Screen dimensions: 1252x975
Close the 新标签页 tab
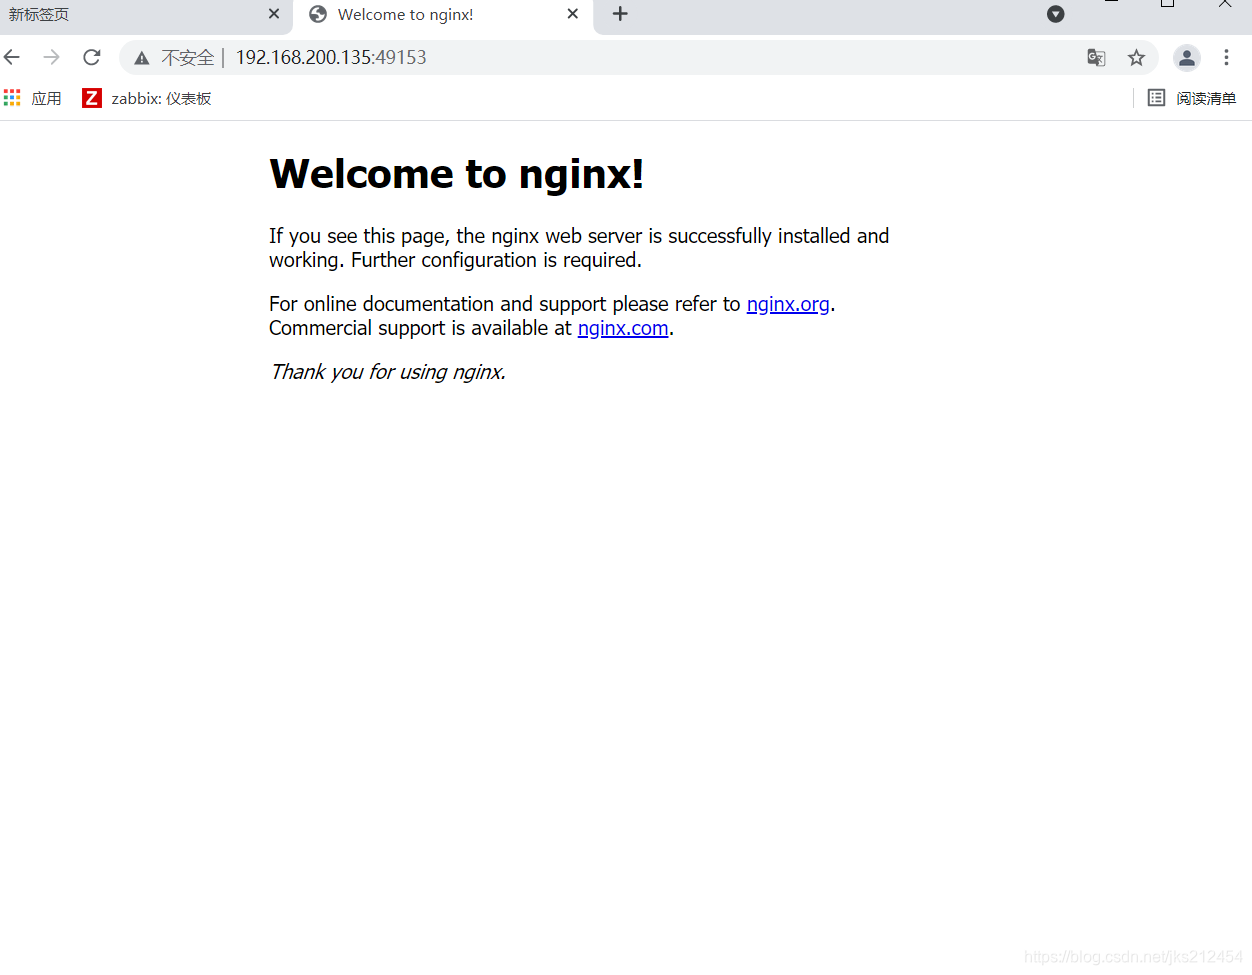point(274,14)
